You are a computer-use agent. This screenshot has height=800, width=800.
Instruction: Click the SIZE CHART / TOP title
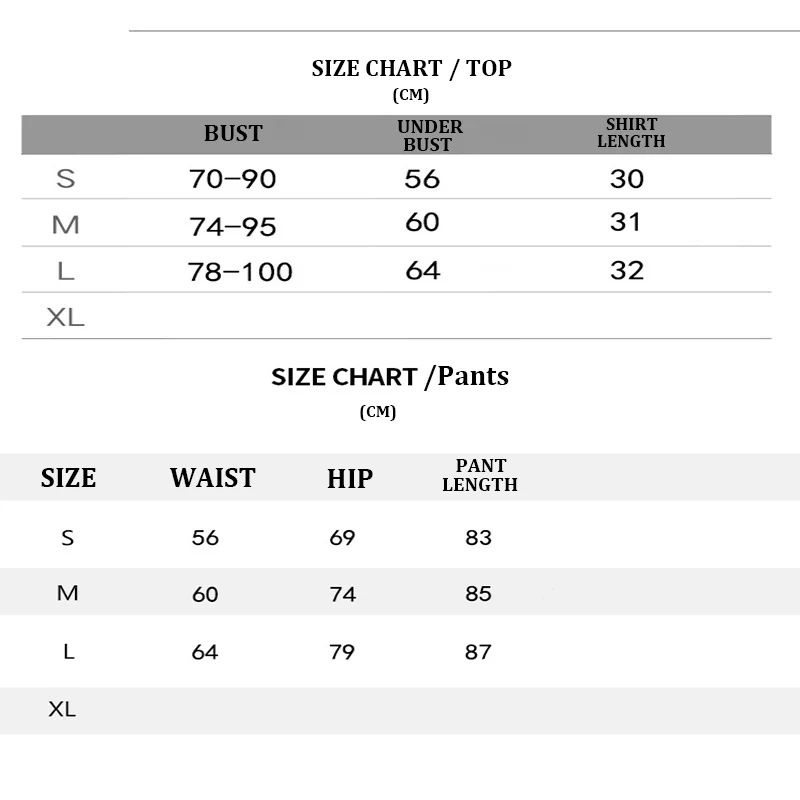pos(411,68)
